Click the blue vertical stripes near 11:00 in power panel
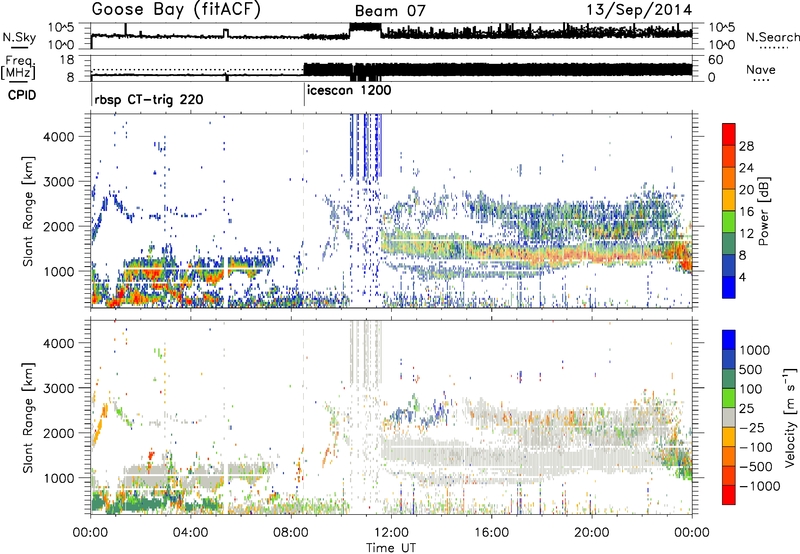This screenshot has width=800, height=554. (365, 145)
